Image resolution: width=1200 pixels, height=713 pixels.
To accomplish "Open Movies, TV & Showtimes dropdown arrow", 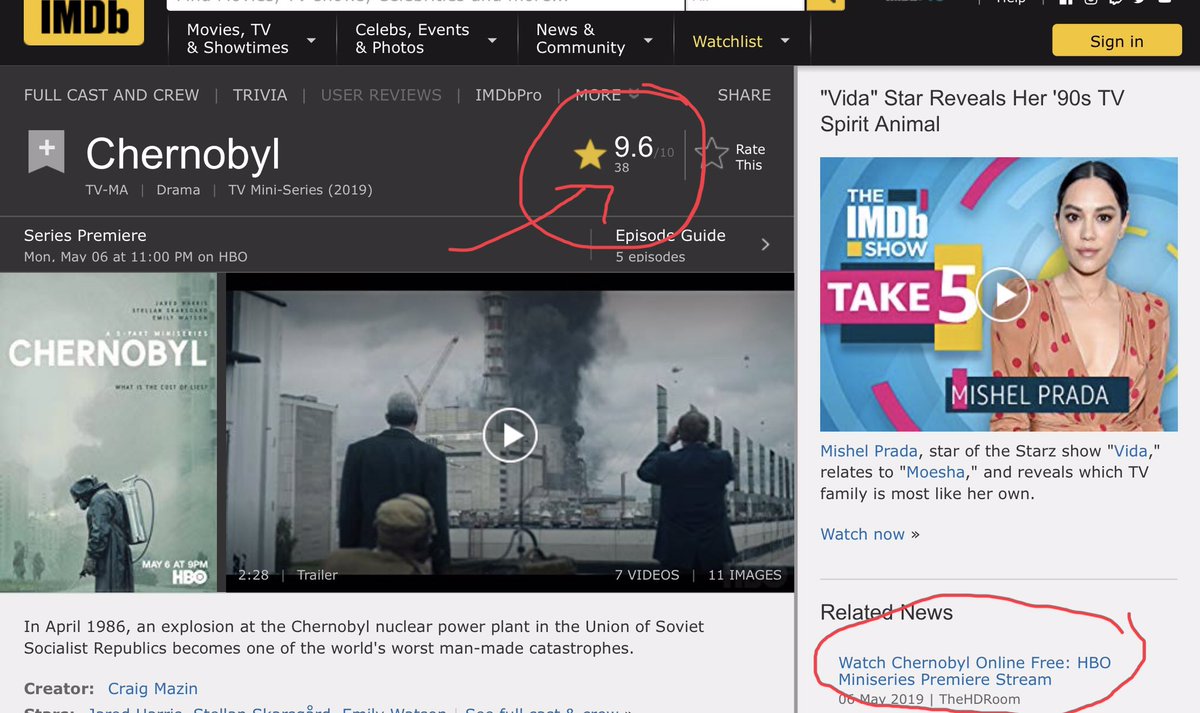I will pyautogui.click(x=311, y=41).
